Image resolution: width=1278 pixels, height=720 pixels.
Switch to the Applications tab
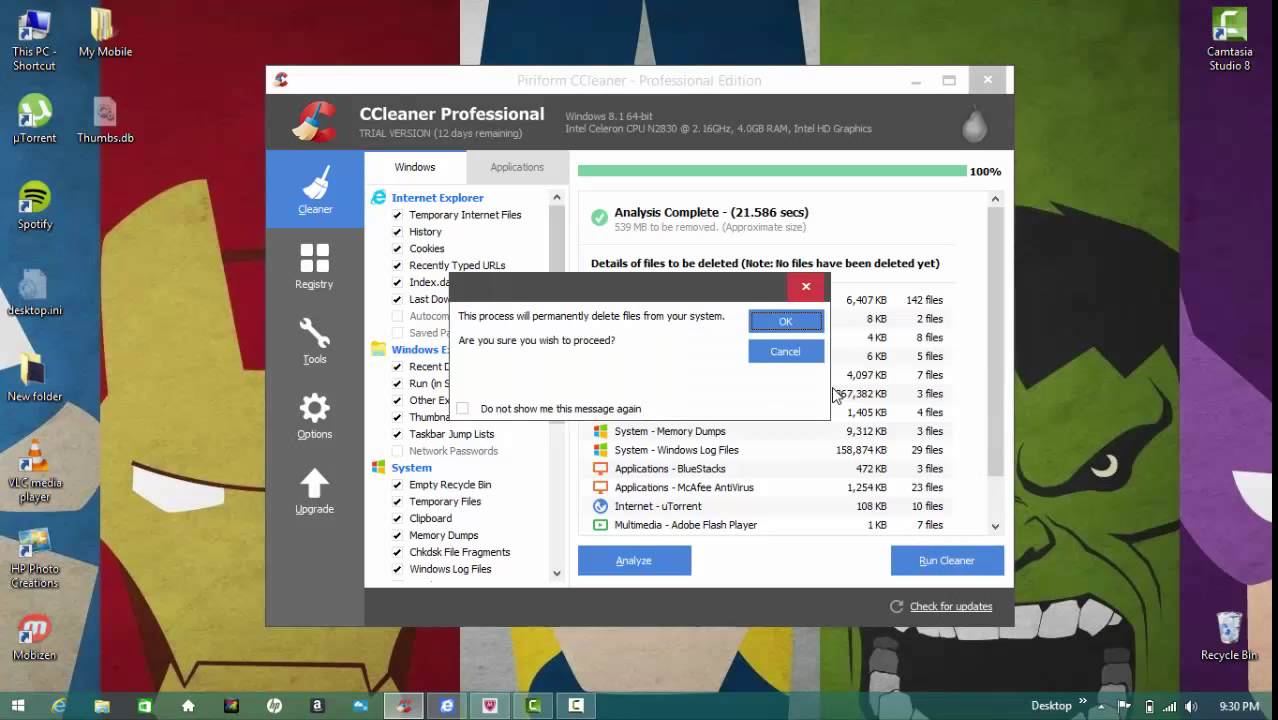[517, 167]
